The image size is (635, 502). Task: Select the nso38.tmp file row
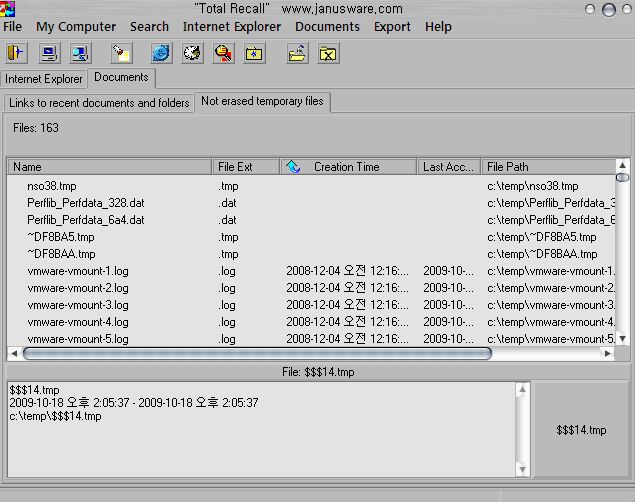pos(311,186)
